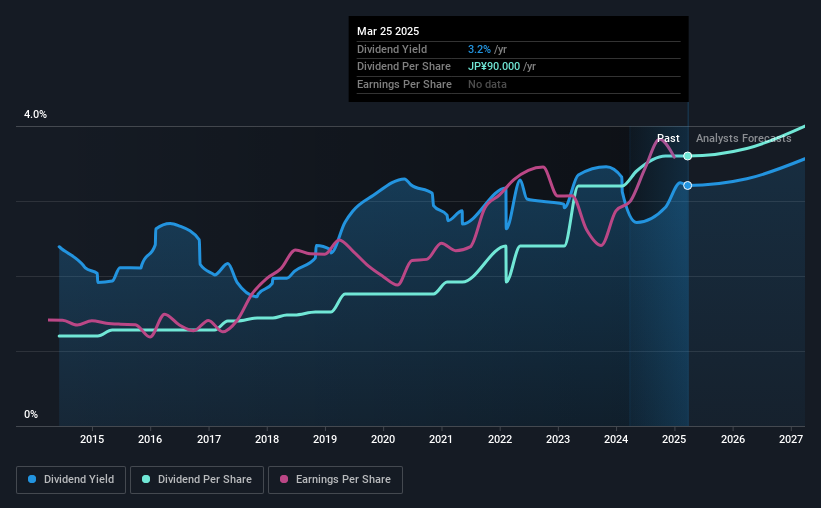Click the 2016 x-axis label

point(150,439)
